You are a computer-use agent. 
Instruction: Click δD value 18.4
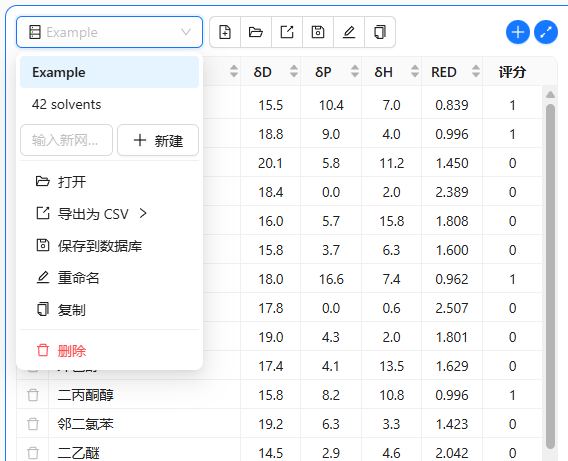coord(271,192)
